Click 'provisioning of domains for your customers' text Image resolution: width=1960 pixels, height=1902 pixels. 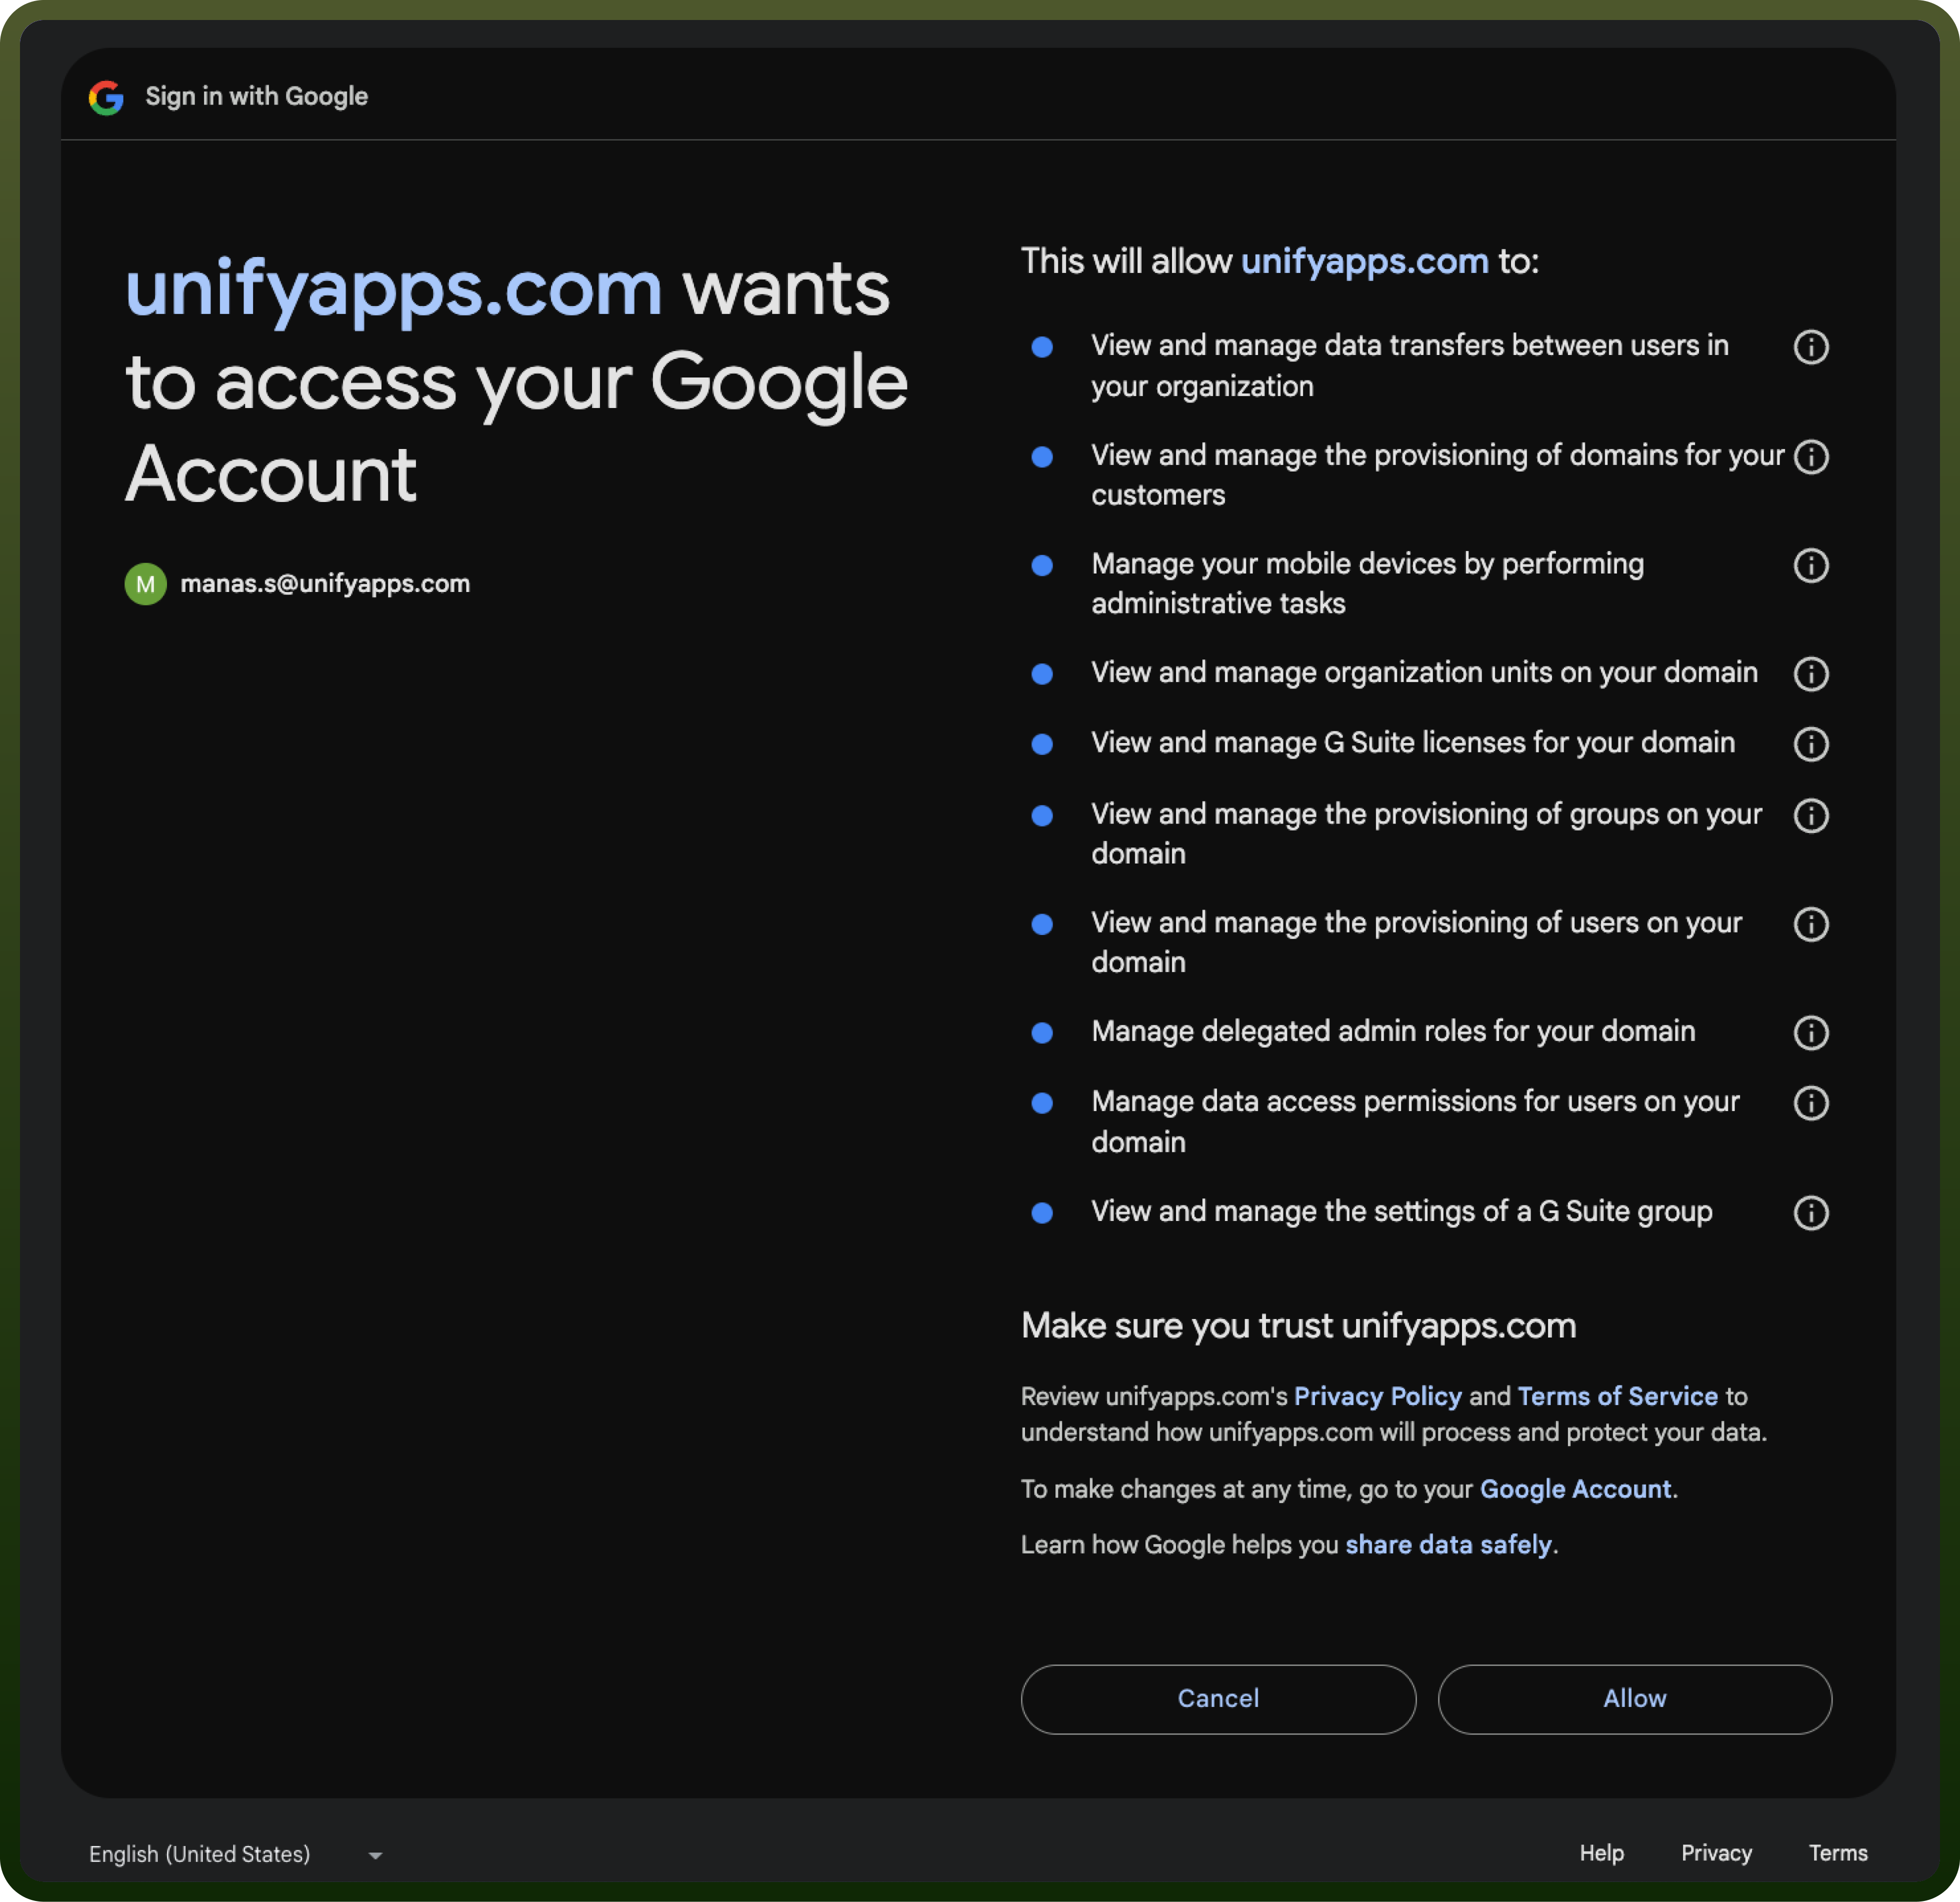[x=1437, y=475]
